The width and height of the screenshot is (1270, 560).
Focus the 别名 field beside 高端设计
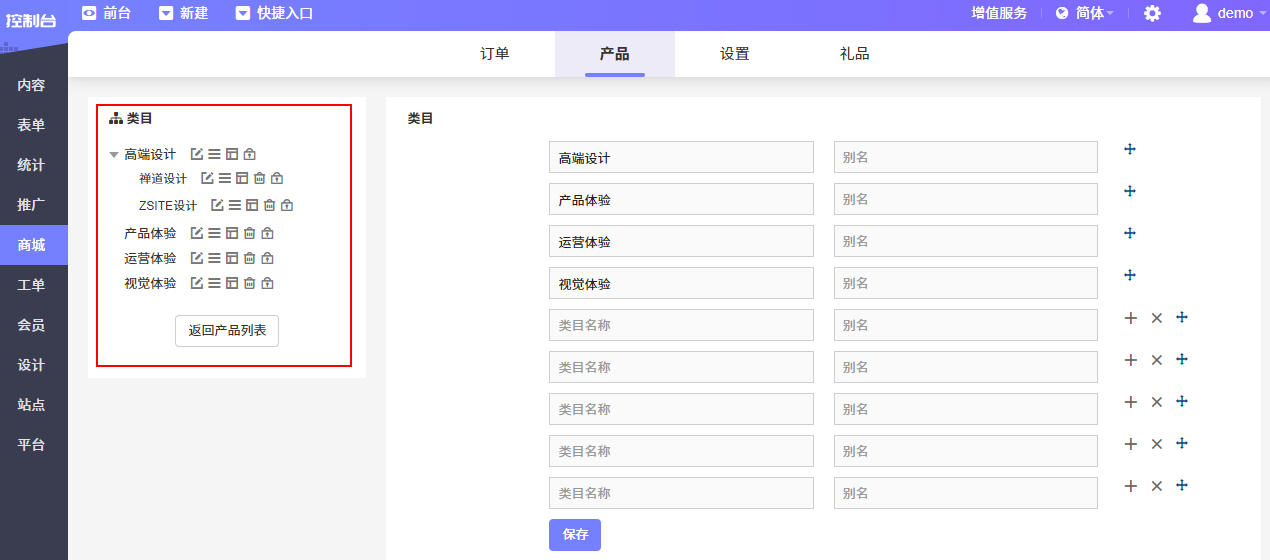(965, 157)
